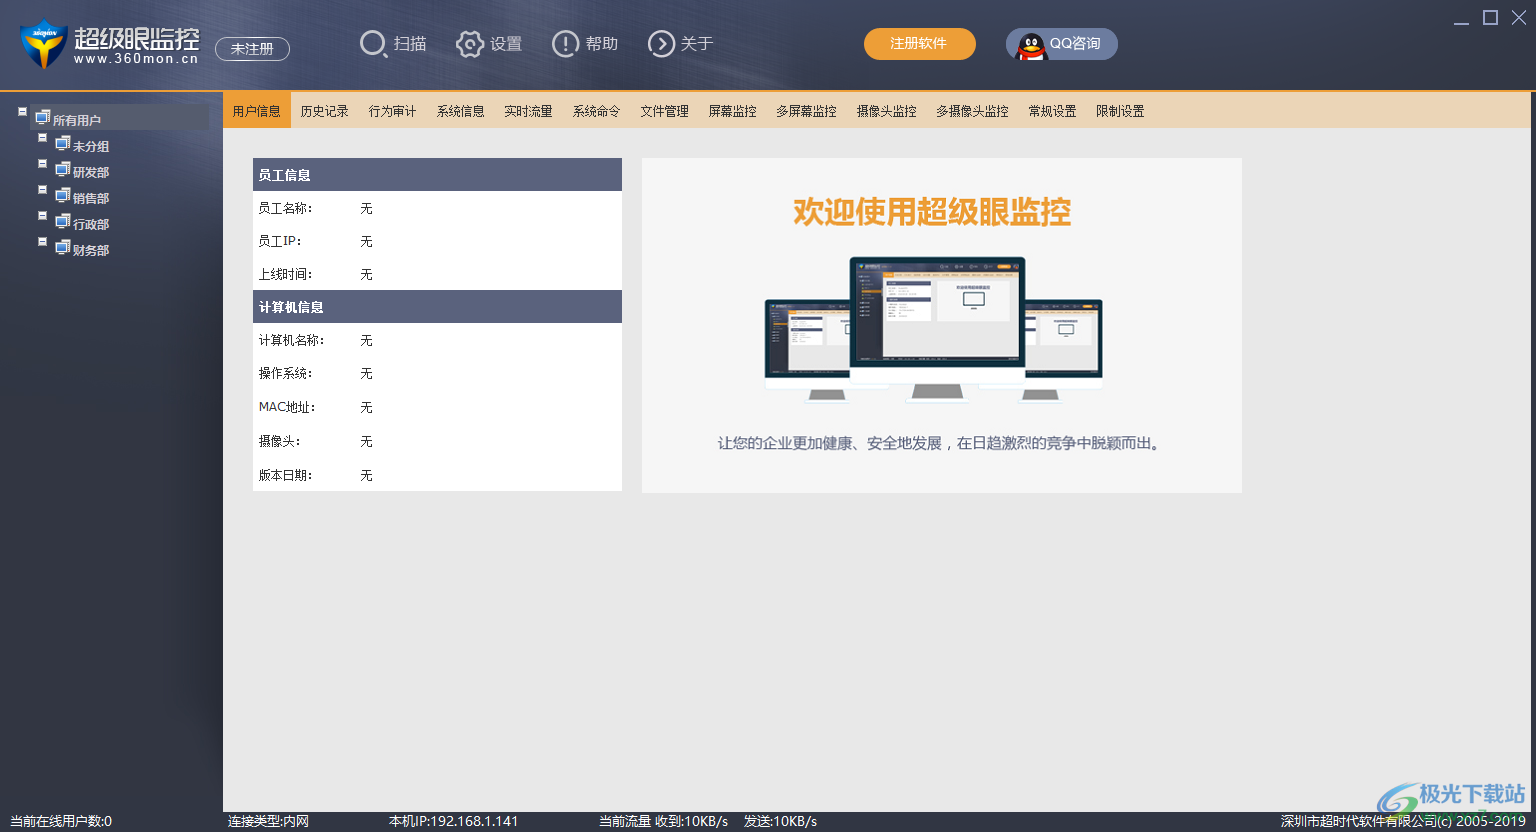Click the monitor icon beside 所有用户
Viewport: 1536px width, 832px height.
pos(42,118)
